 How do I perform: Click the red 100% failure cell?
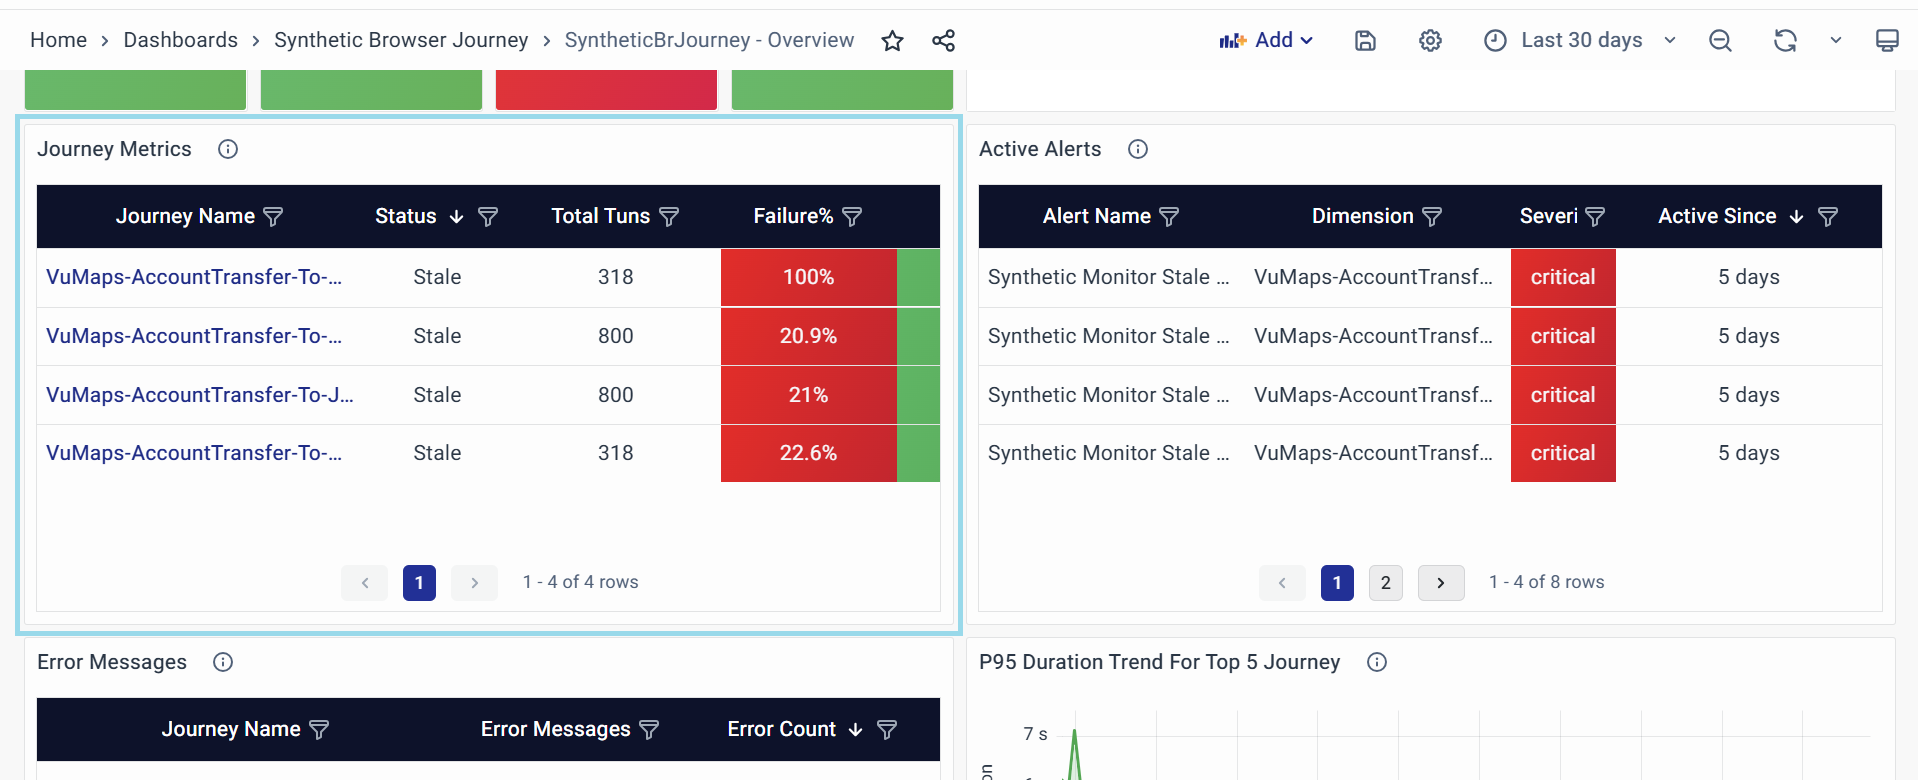tap(808, 278)
